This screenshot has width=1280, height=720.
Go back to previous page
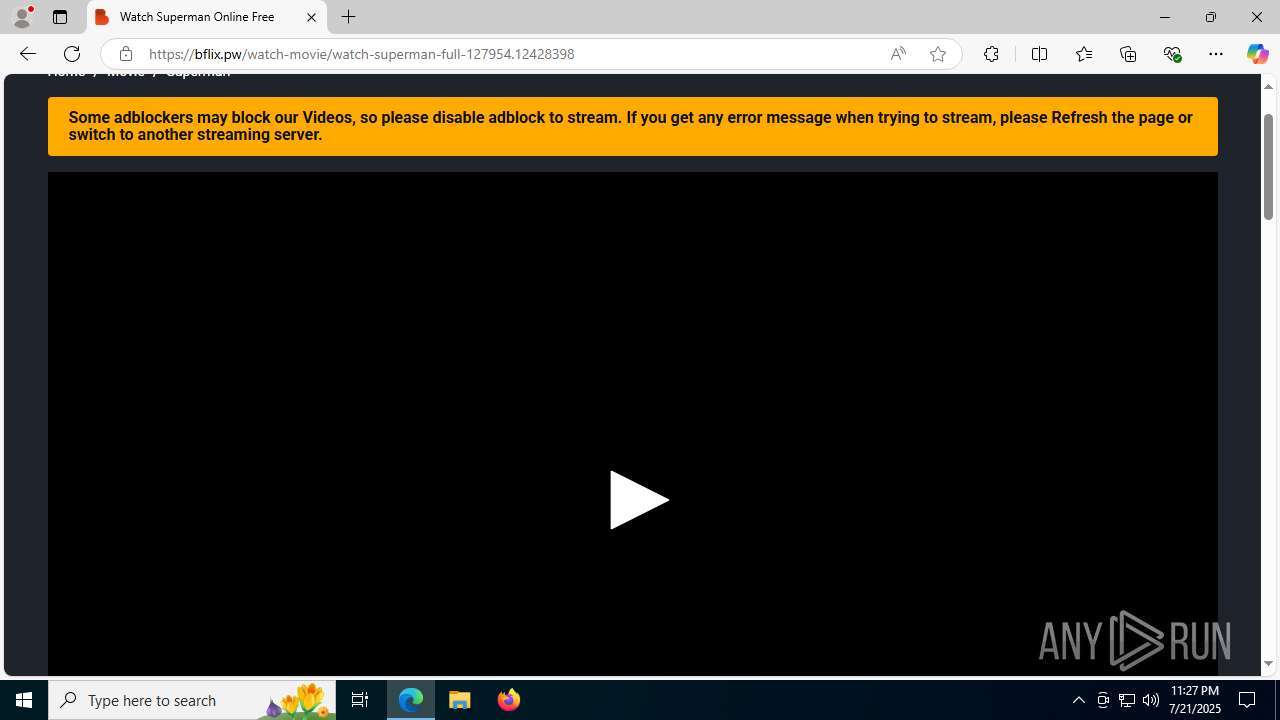pyautogui.click(x=27, y=54)
